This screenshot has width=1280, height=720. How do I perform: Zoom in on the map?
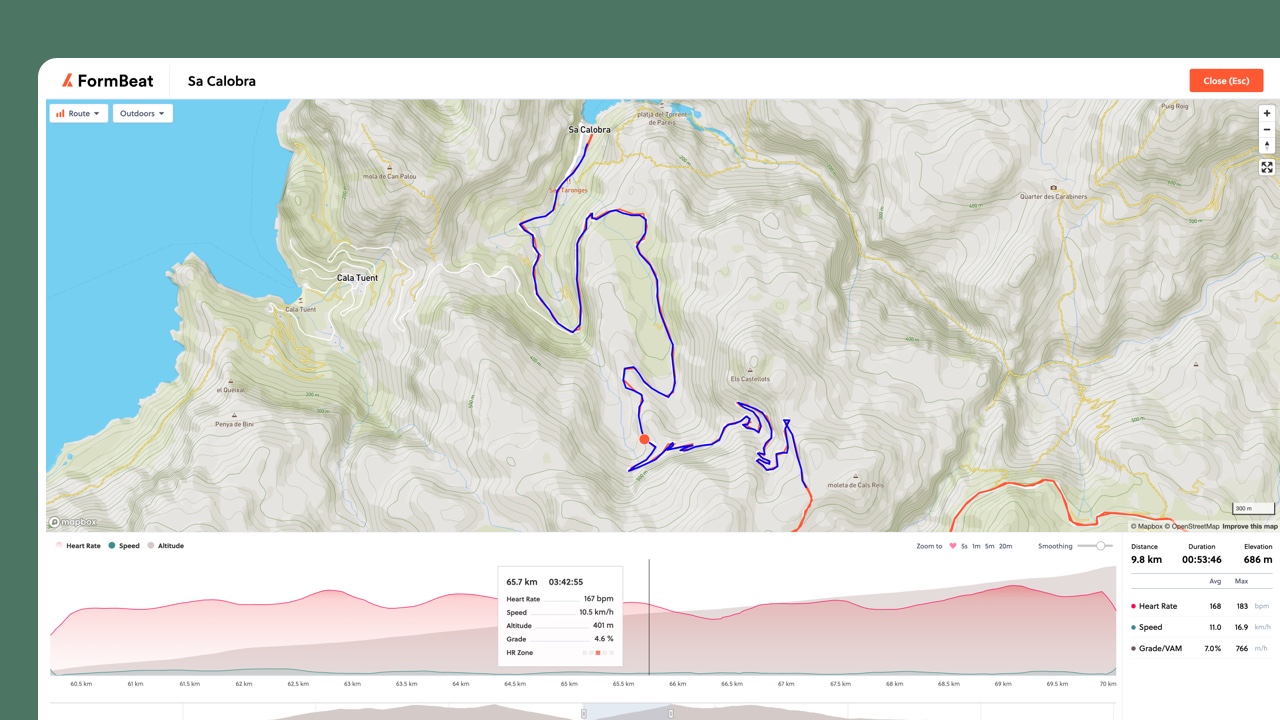pyautogui.click(x=1267, y=113)
